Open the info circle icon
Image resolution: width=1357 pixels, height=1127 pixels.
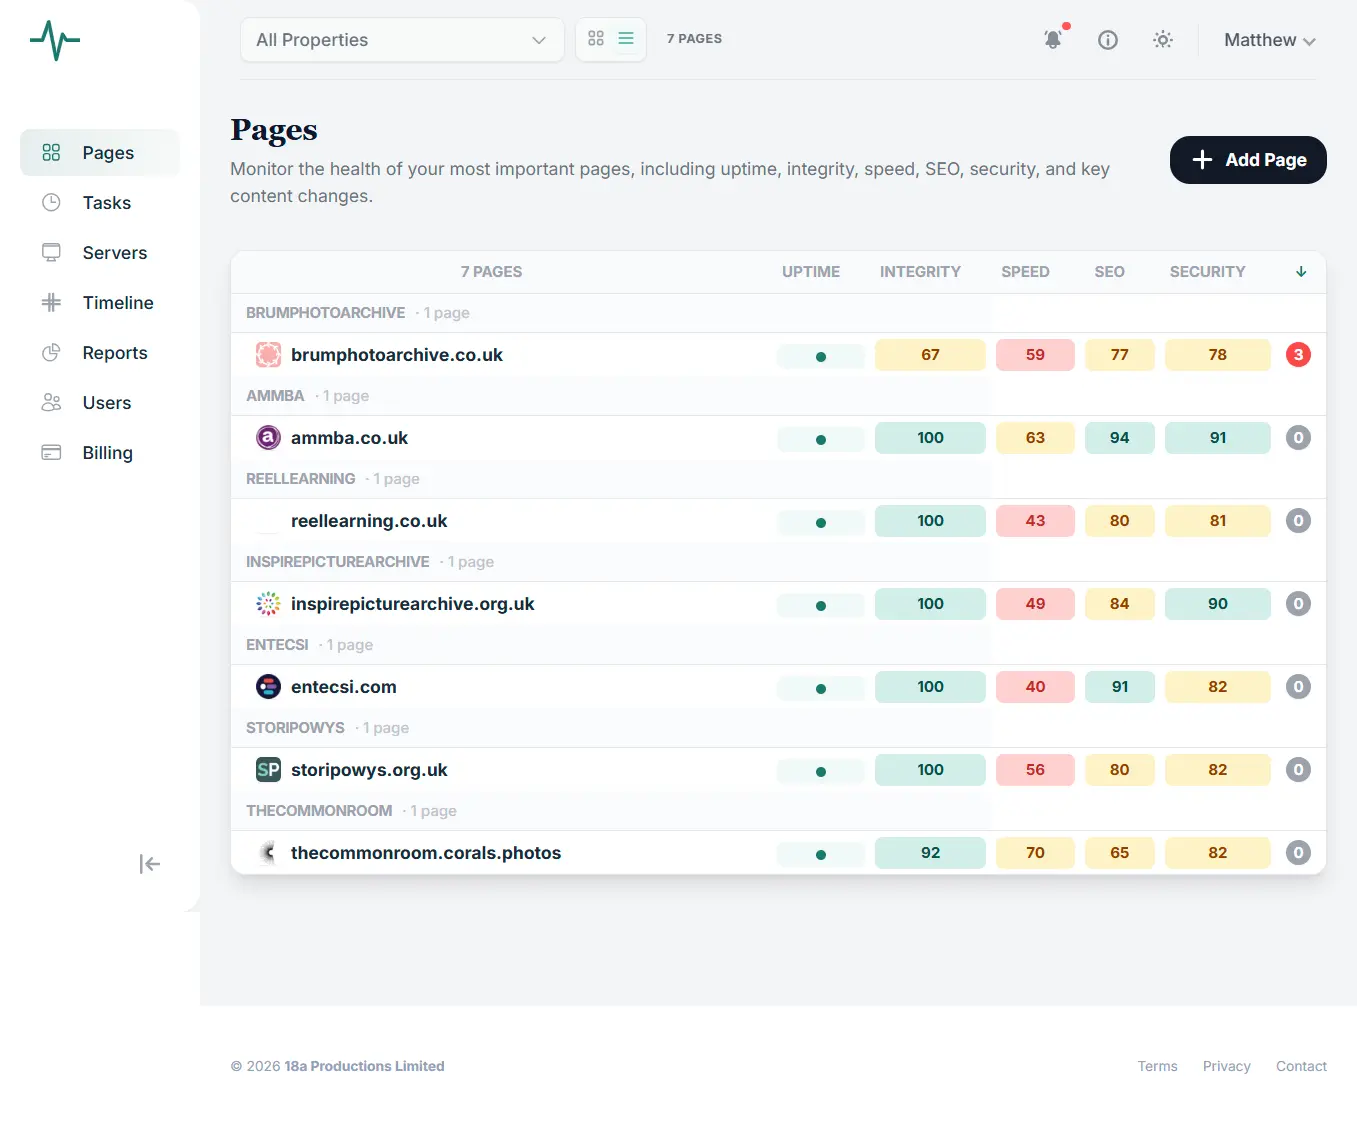[x=1108, y=40]
